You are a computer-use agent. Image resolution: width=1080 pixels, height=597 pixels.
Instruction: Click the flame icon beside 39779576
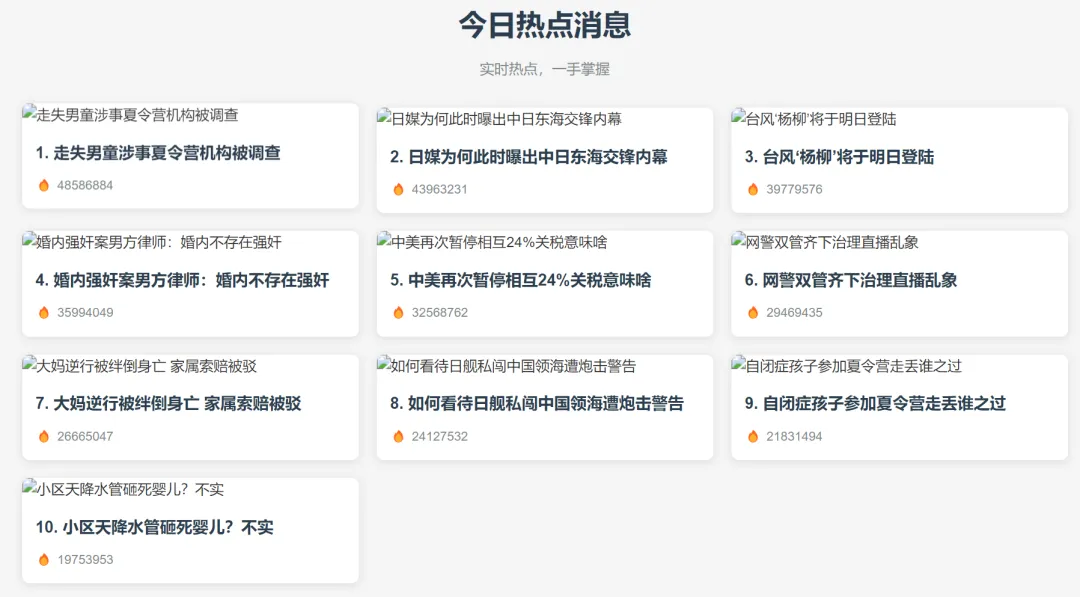click(x=753, y=189)
